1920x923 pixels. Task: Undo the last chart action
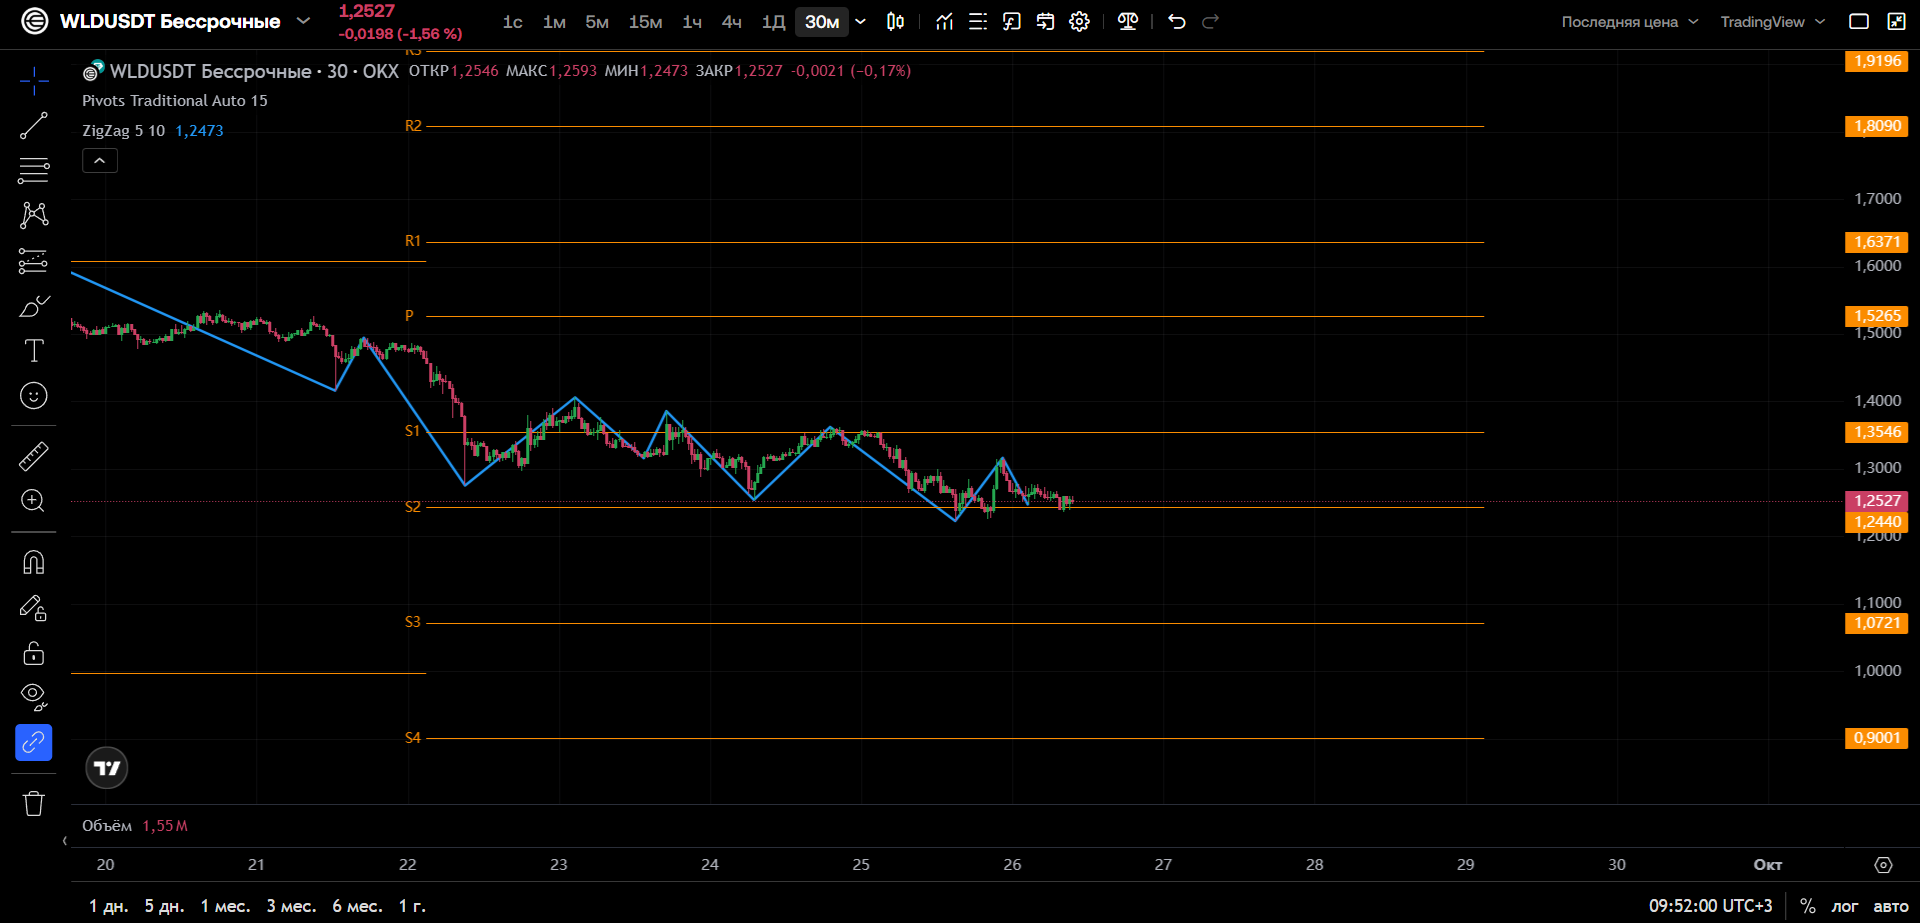click(1177, 22)
